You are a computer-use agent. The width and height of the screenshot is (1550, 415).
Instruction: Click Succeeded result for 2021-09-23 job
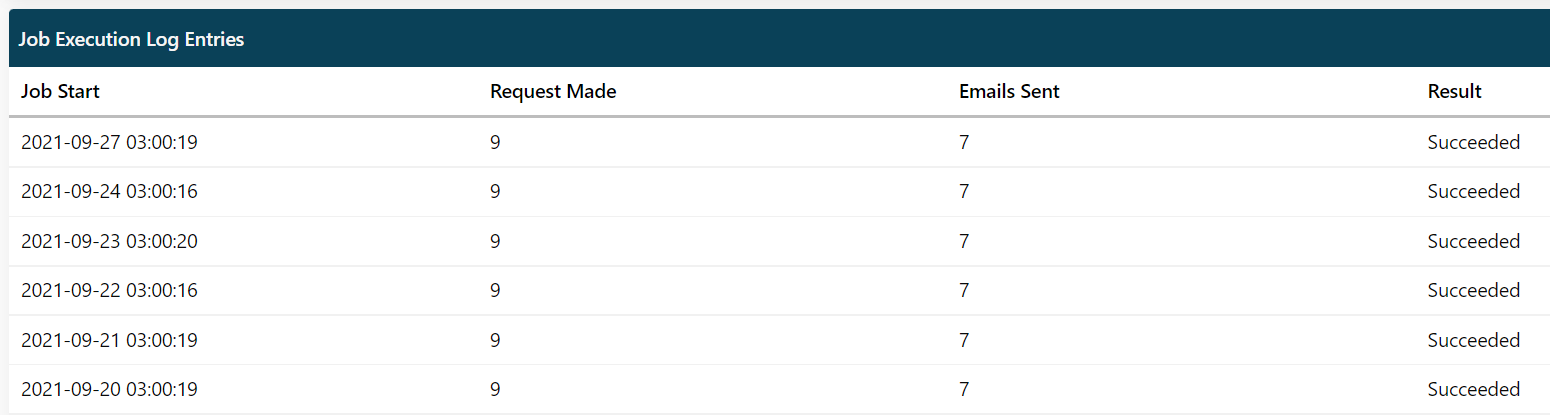[1474, 241]
